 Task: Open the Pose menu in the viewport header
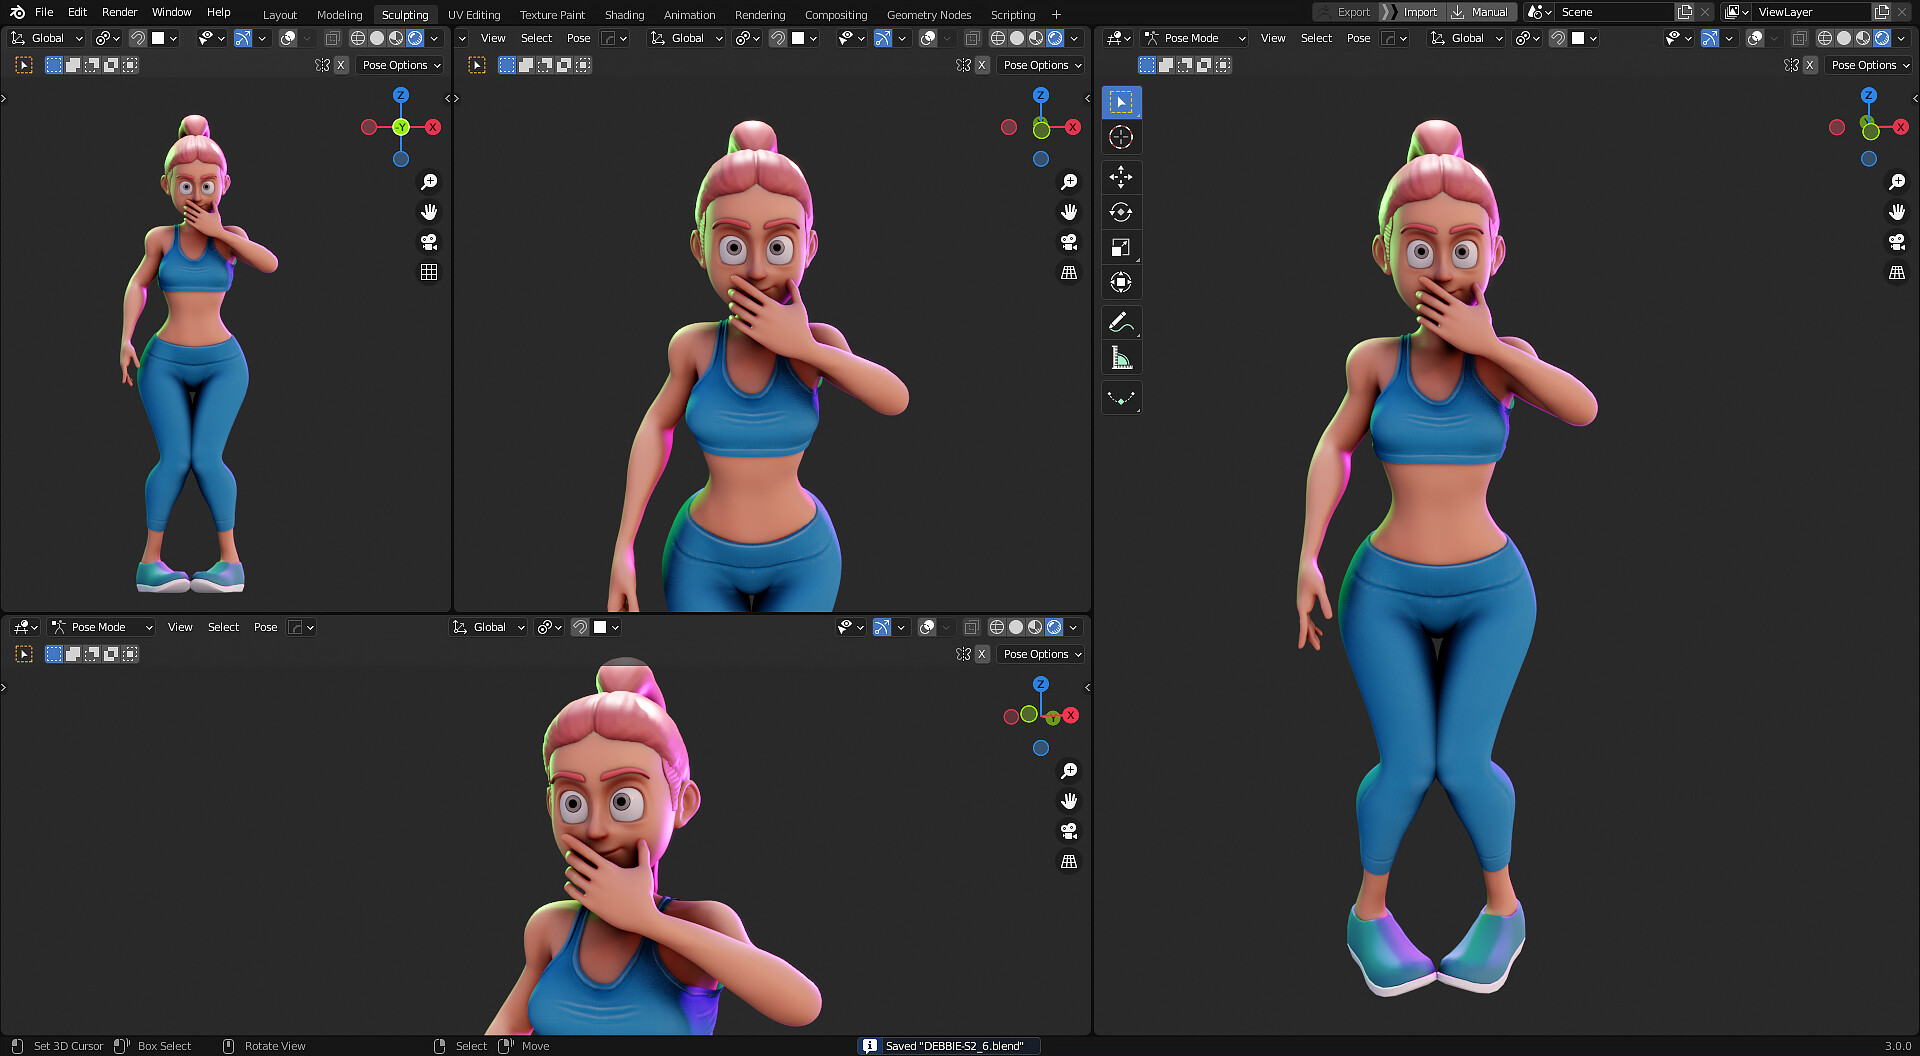pos(1358,38)
